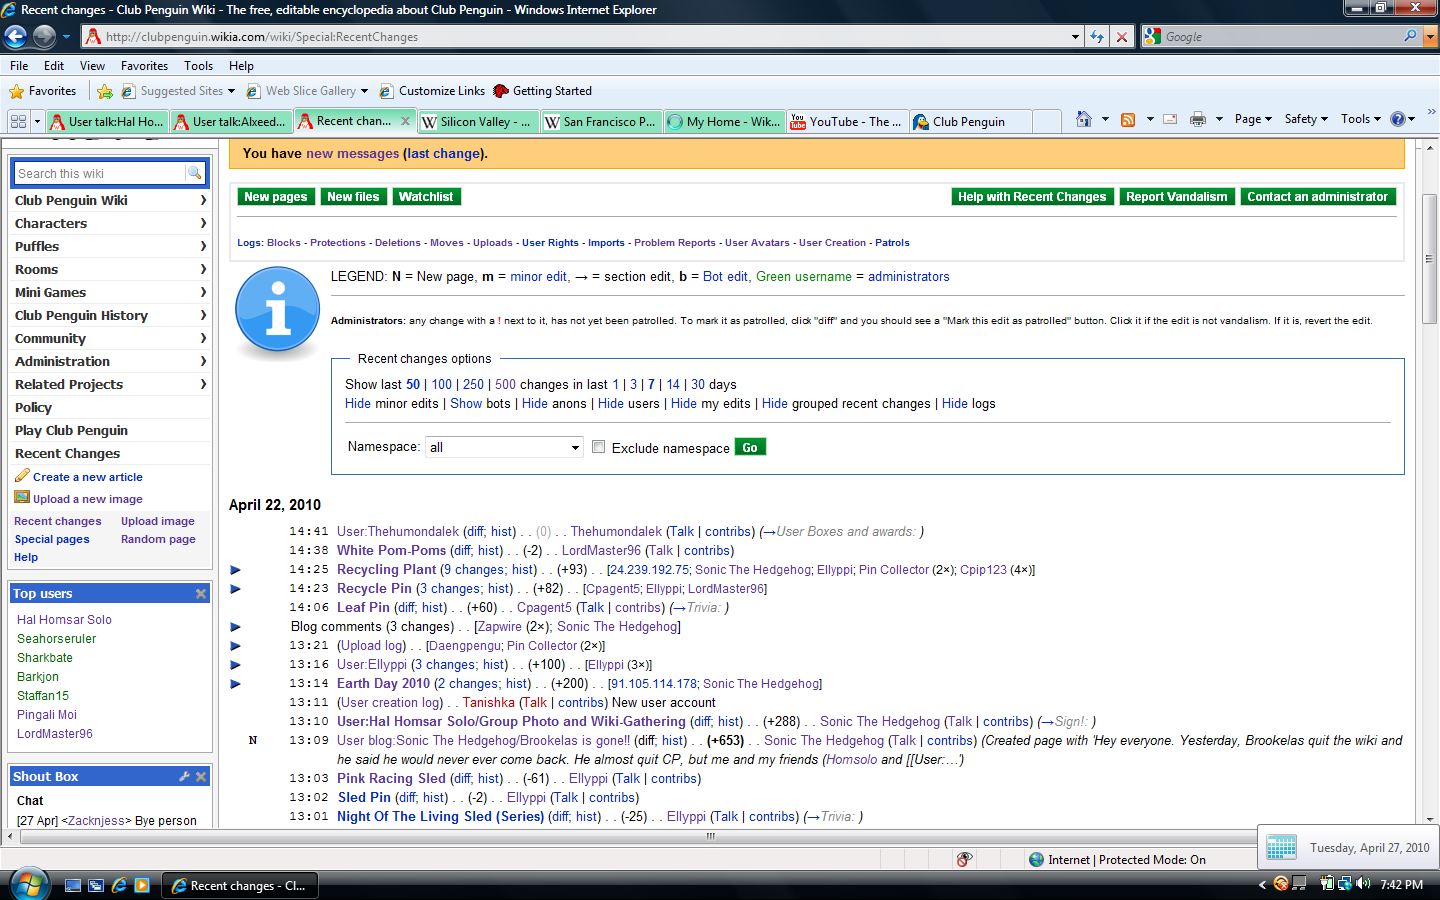Click the Shout Box wrench settings icon
Viewport: 1440px width, 900px height.
184,776
